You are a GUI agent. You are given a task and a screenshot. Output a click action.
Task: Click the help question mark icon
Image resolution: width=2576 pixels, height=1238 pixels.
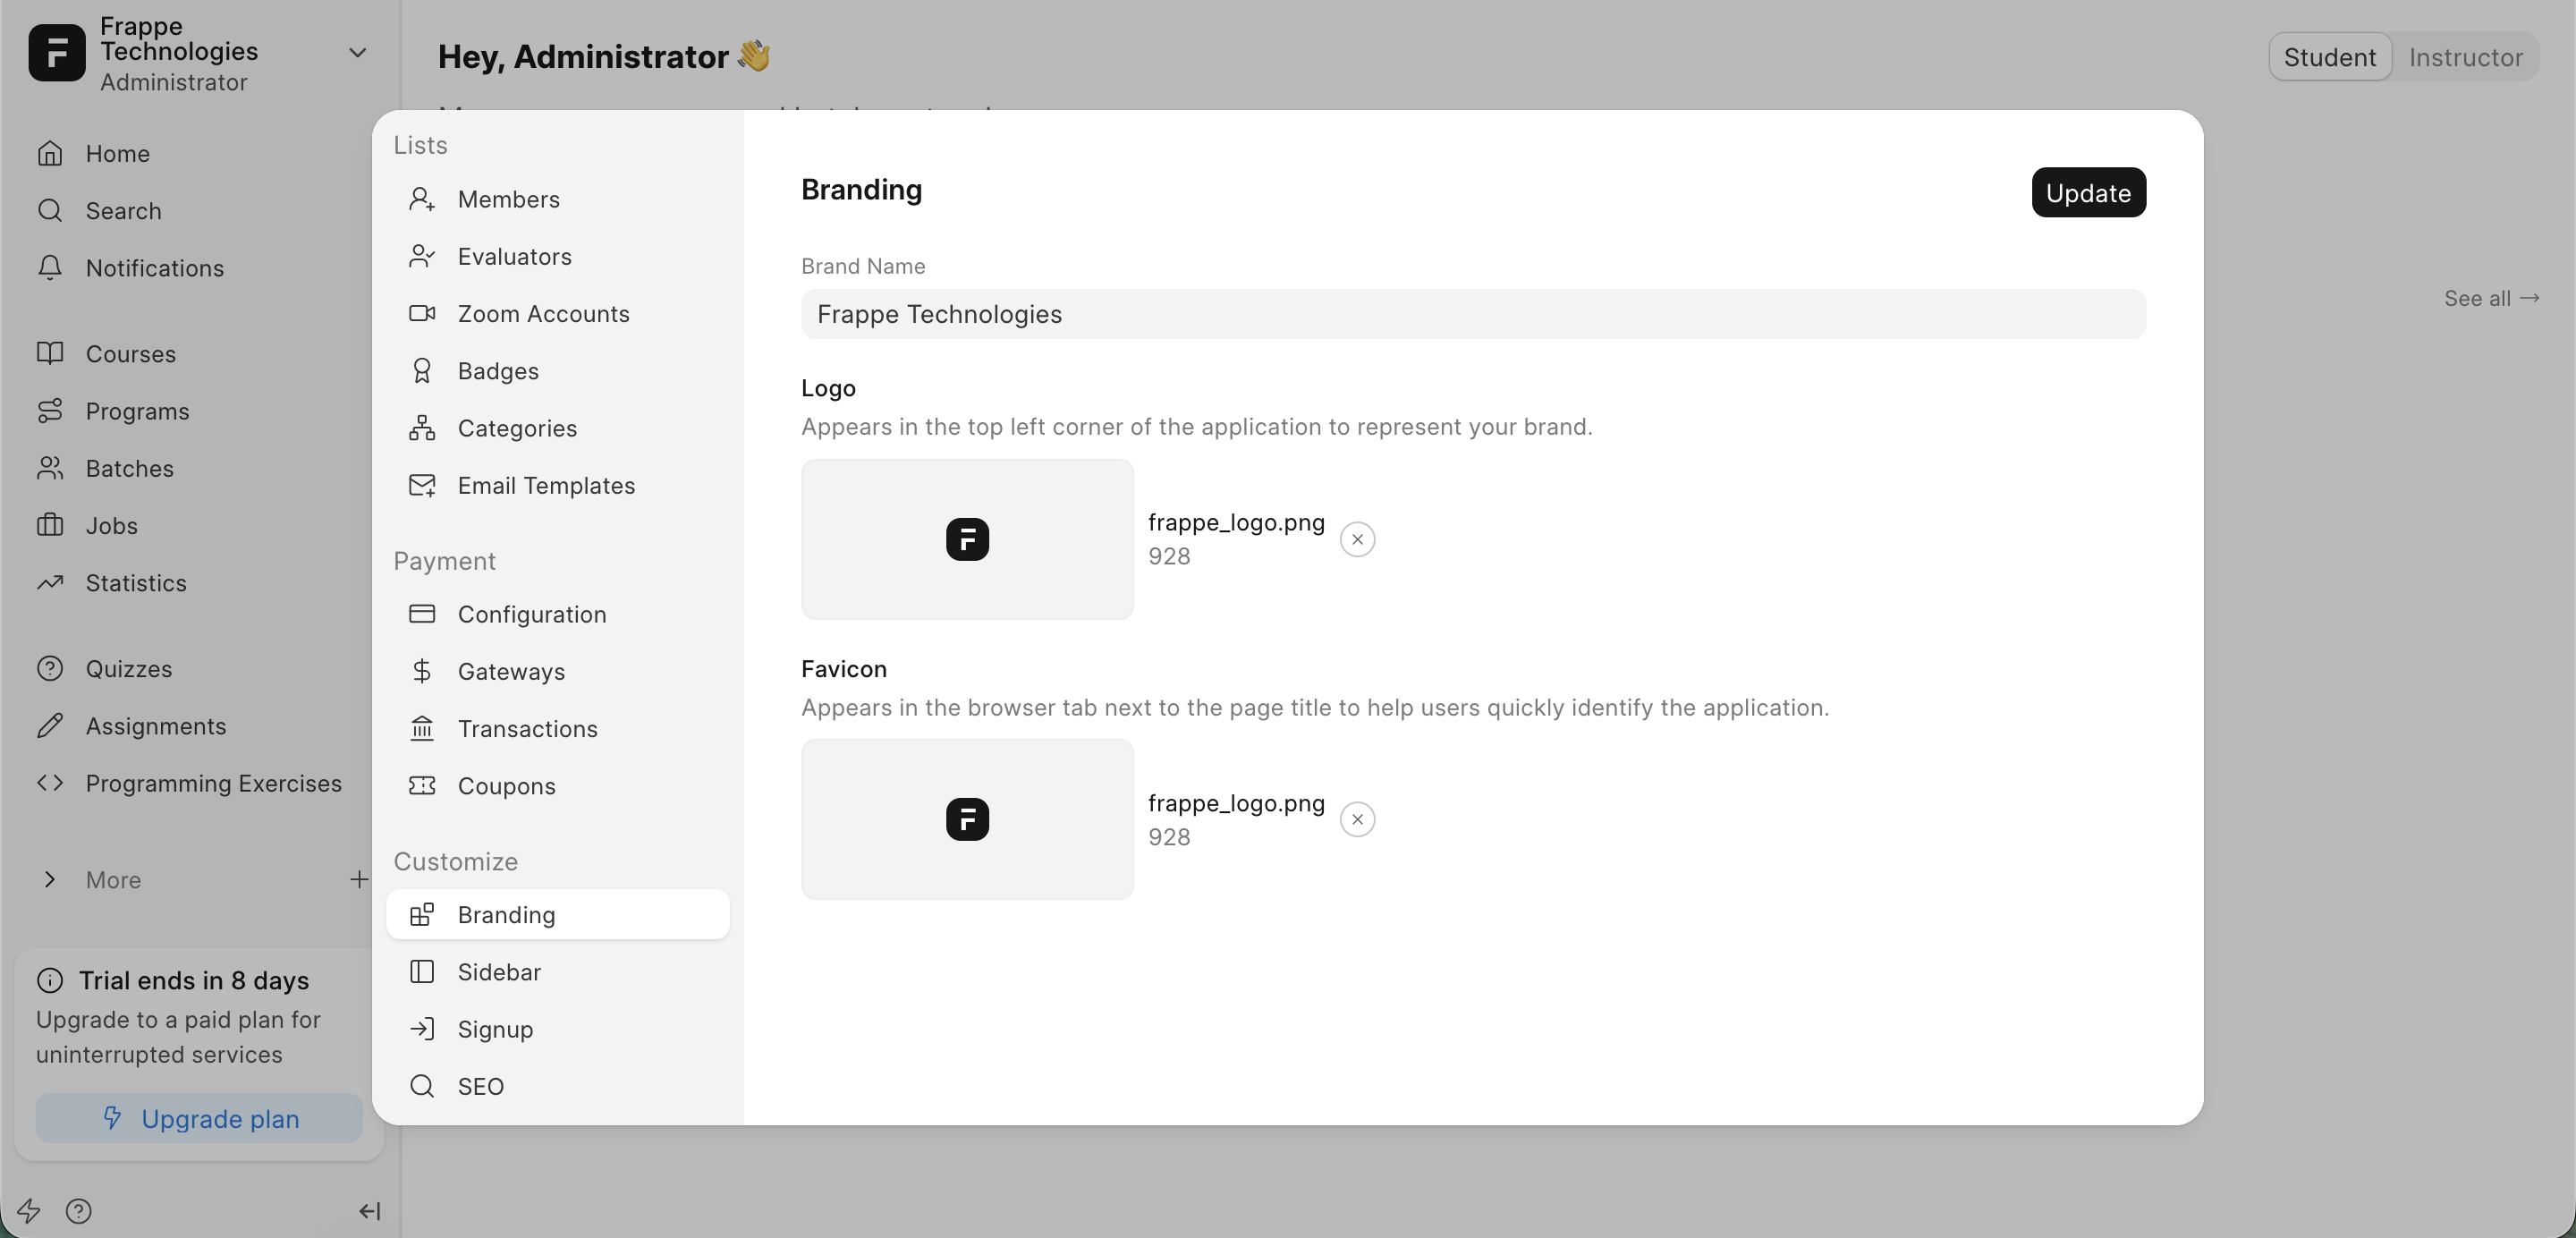(x=78, y=1211)
